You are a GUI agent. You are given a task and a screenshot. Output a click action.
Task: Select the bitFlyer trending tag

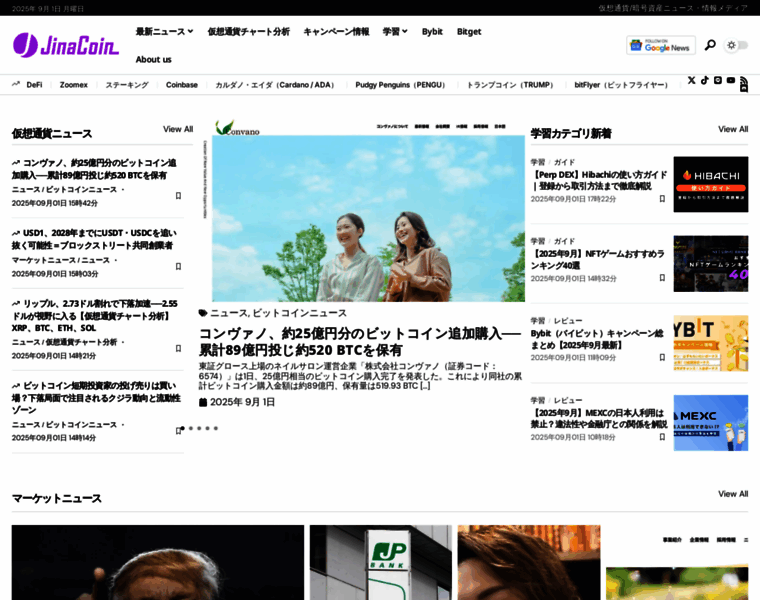click(x=622, y=85)
